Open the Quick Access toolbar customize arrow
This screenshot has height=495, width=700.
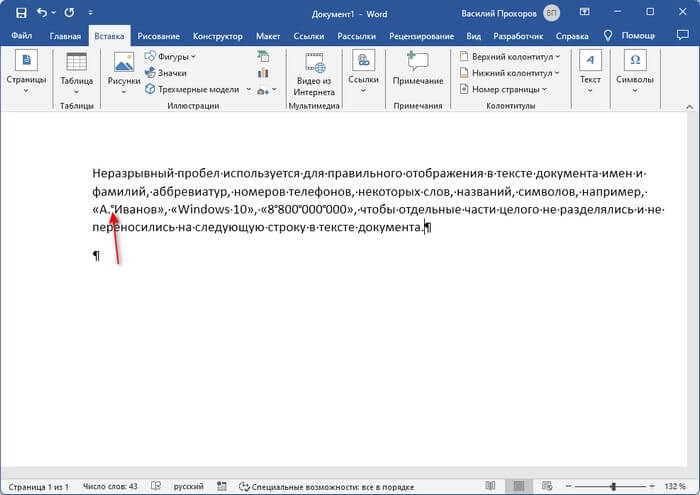point(91,13)
